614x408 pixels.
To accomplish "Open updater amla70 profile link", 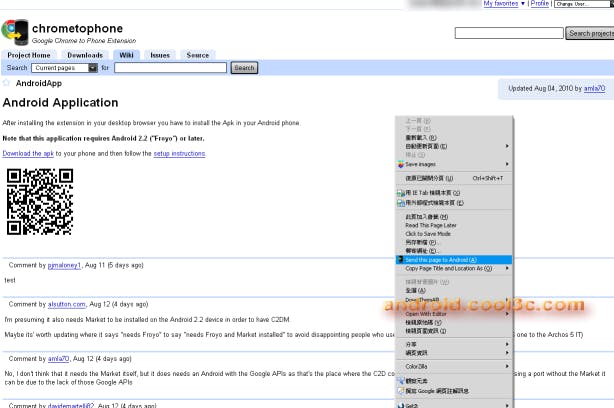I will [594, 88].
